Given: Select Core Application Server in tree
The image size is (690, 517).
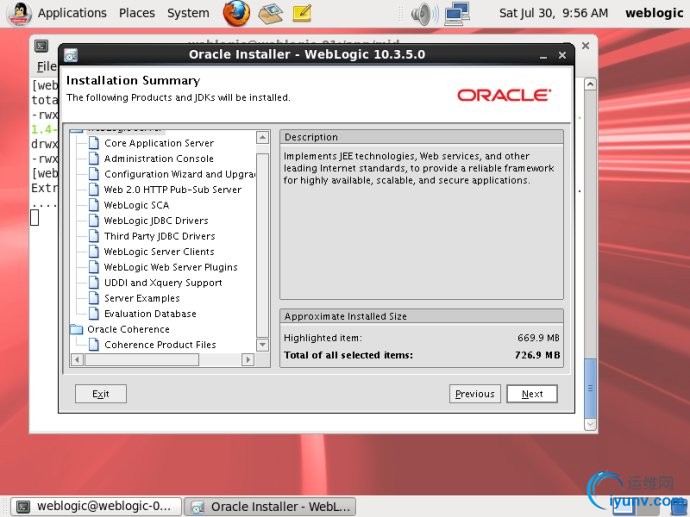Looking at the screenshot, I should [x=159, y=143].
